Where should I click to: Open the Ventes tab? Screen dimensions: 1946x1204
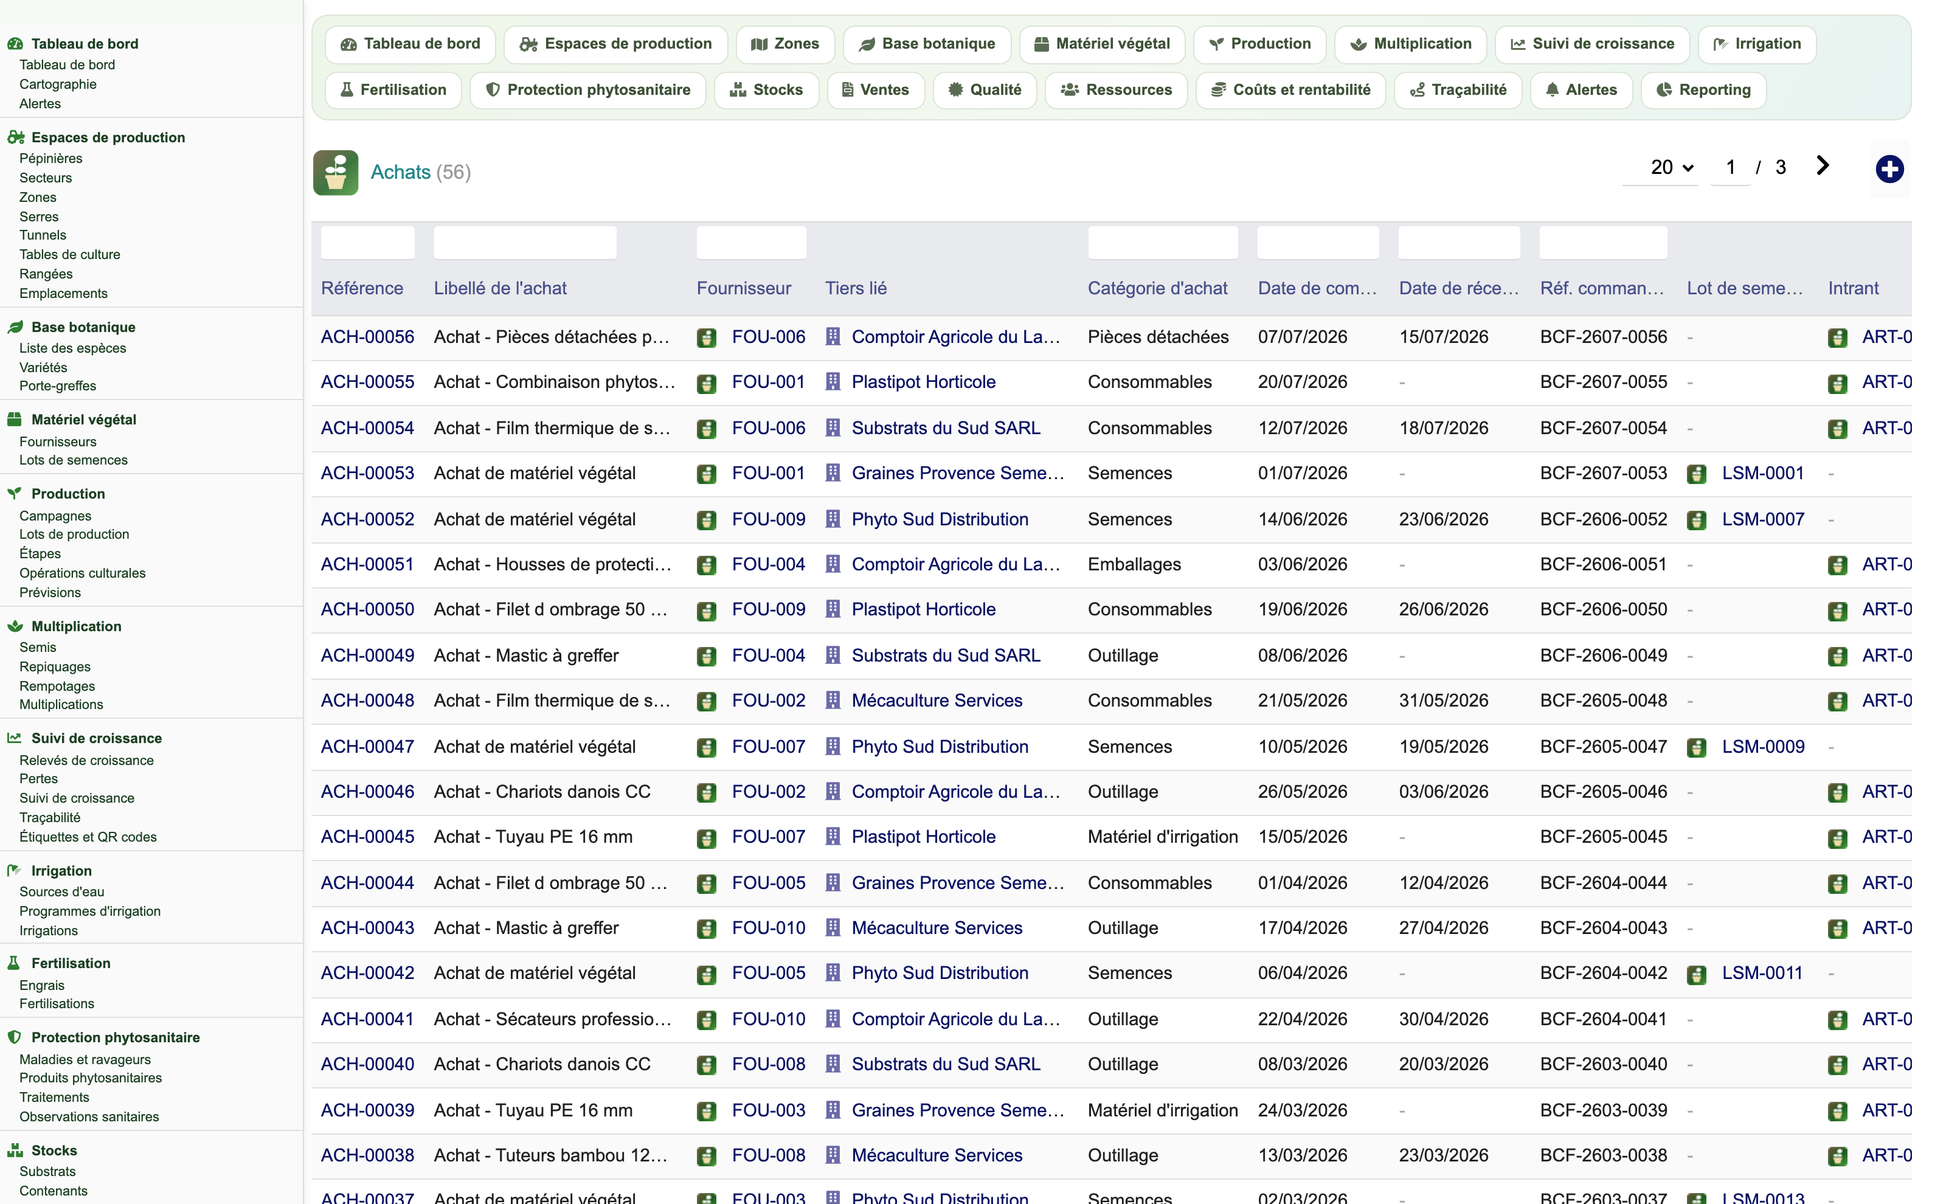(x=876, y=90)
